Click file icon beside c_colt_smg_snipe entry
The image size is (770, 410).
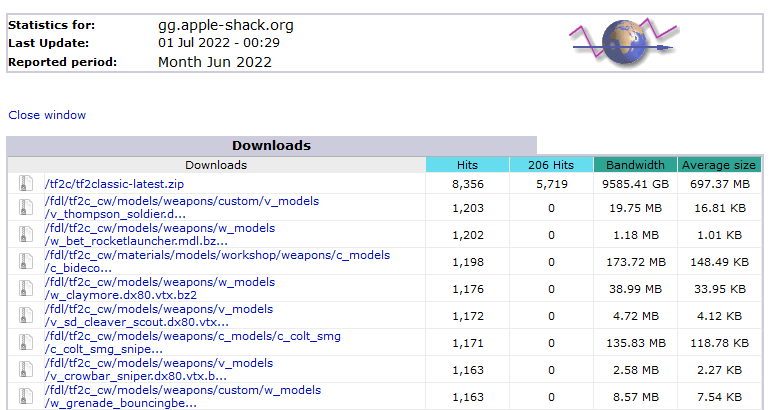26,342
